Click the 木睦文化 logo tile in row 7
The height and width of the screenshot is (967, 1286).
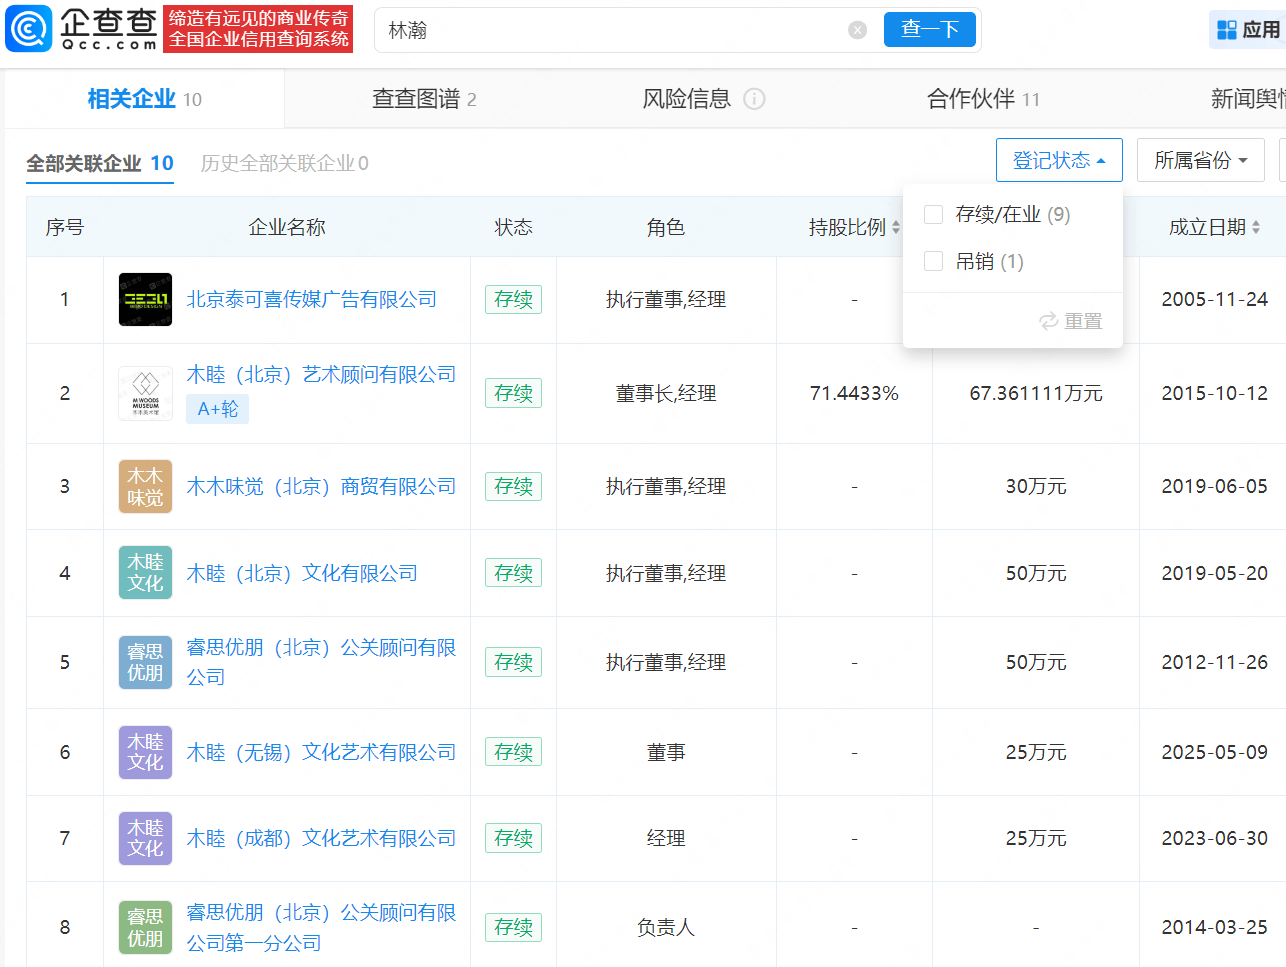(x=145, y=838)
